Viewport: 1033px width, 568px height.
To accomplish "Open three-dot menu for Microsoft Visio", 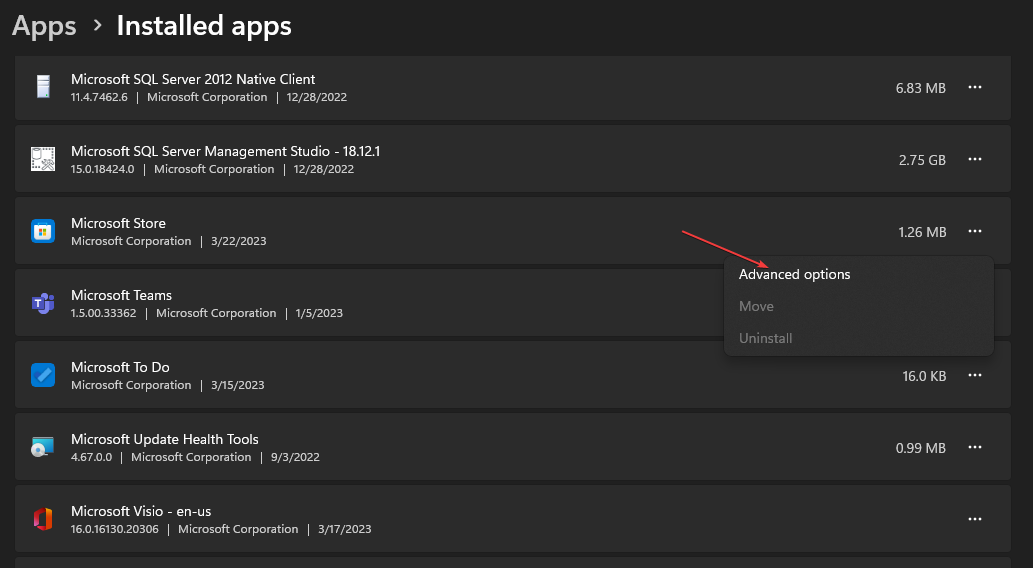I will pos(974,519).
